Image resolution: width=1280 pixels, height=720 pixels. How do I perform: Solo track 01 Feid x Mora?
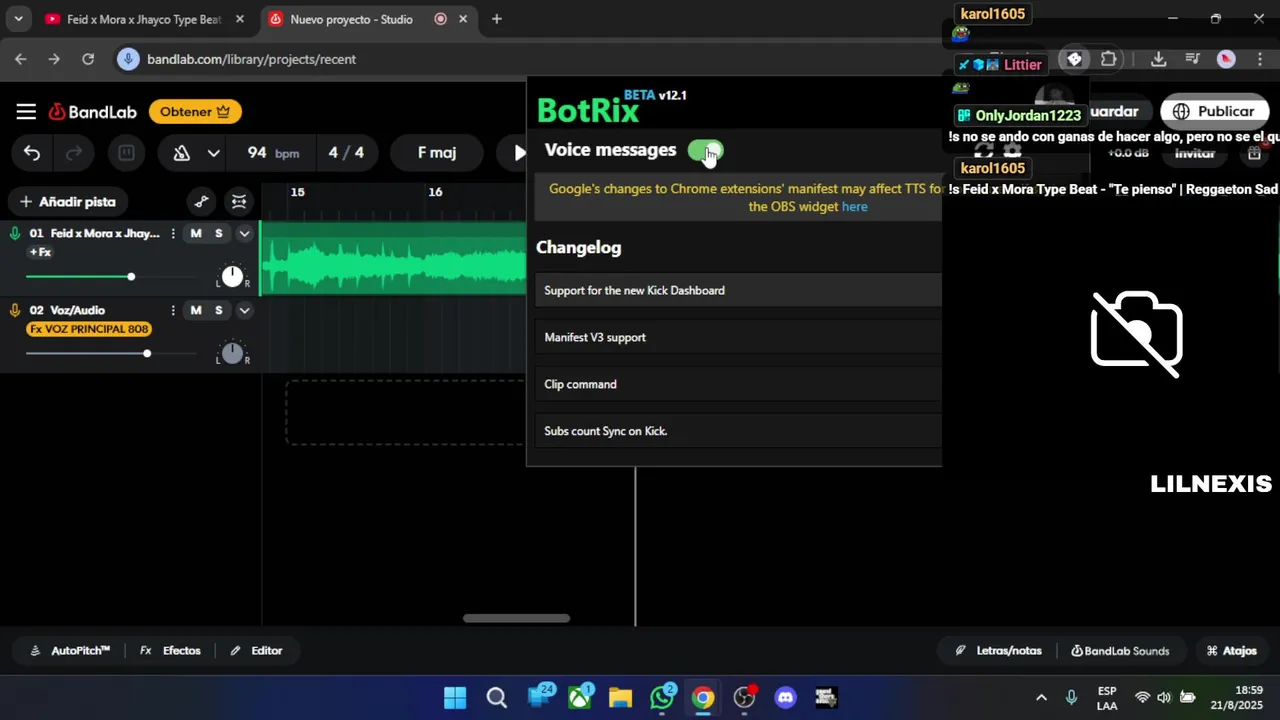point(219,233)
